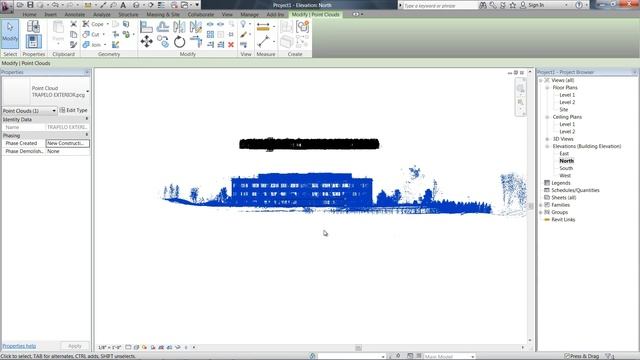
Task: Click the Cut geometry tool
Action: [91, 35]
